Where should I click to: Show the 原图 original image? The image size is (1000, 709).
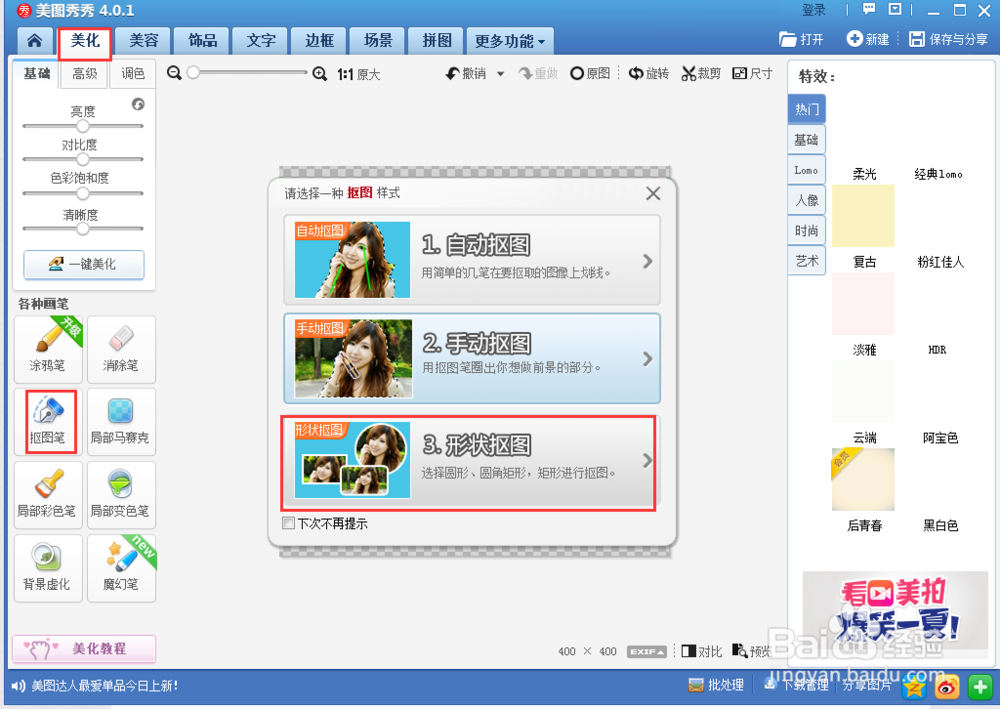pyautogui.click(x=590, y=73)
